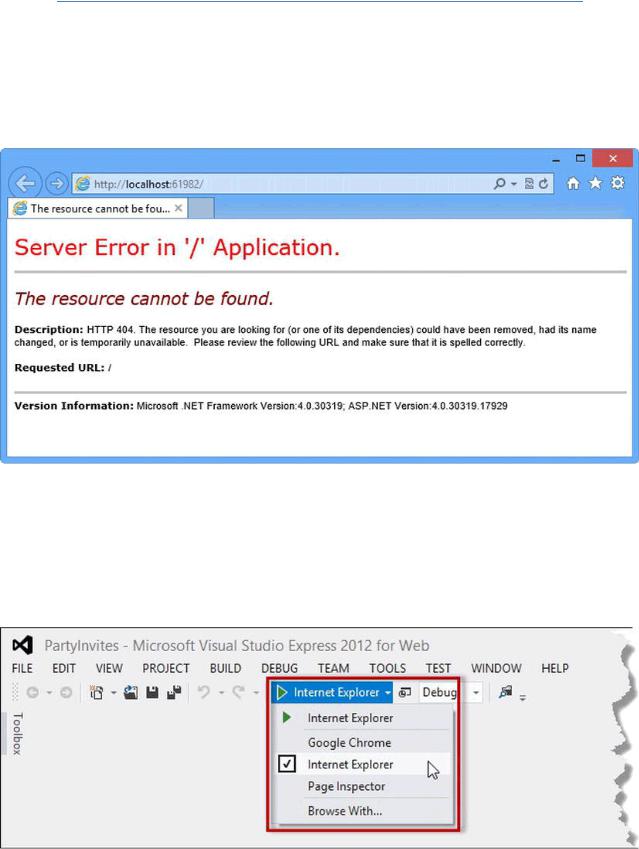Close the 'resource cannot be found' tab
This screenshot has height=849, width=639.
[x=178, y=208]
